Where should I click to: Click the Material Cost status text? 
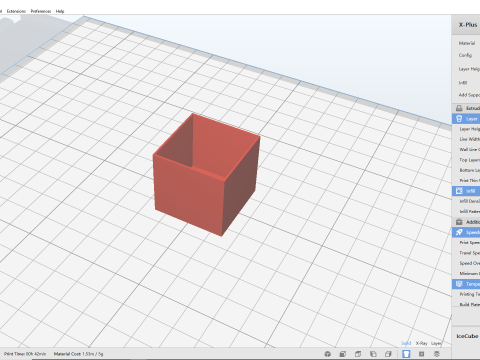[78, 354]
